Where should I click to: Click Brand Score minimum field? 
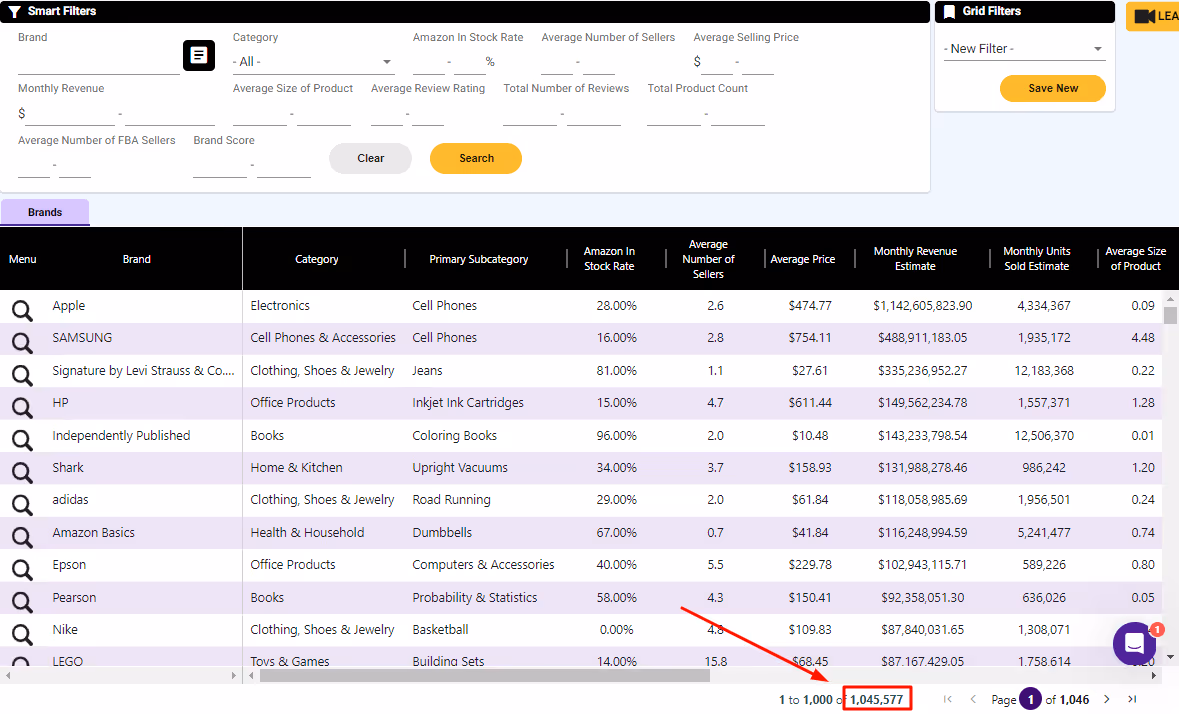(x=220, y=165)
